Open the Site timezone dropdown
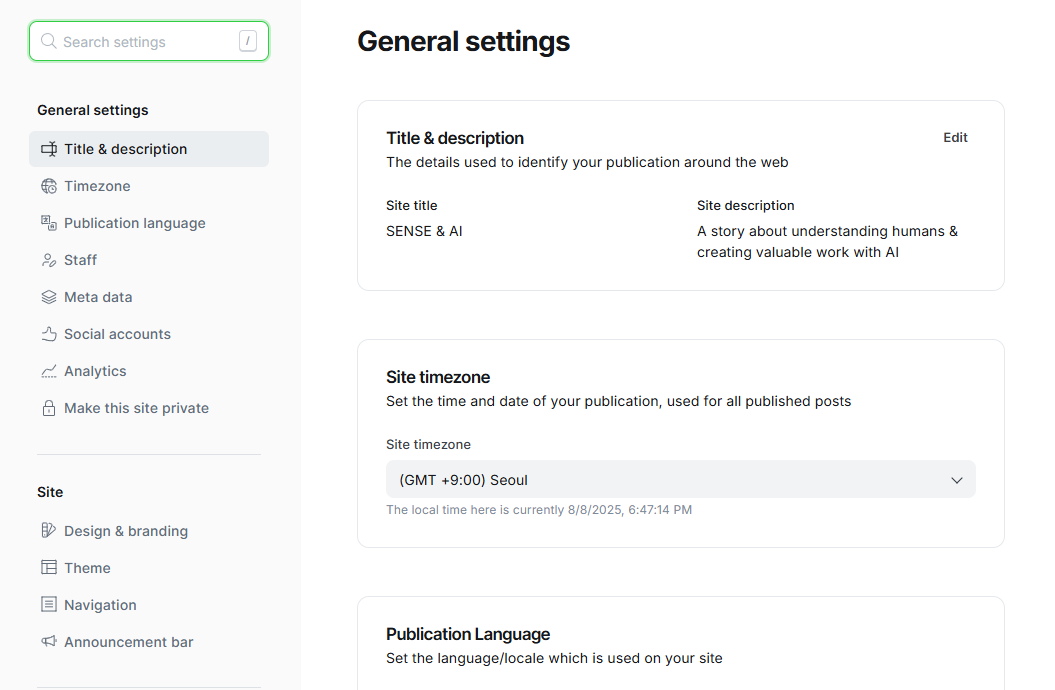The image size is (1055, 690). pos(680,480)
